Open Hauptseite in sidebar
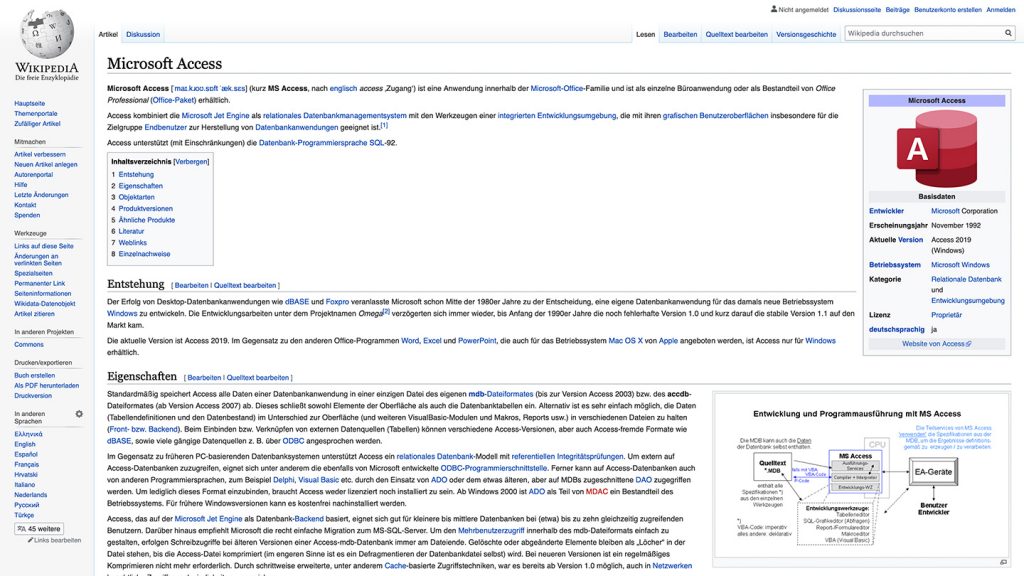This screenshot has height=576, width=1024. pyautogui.click(x=29, y=103)
